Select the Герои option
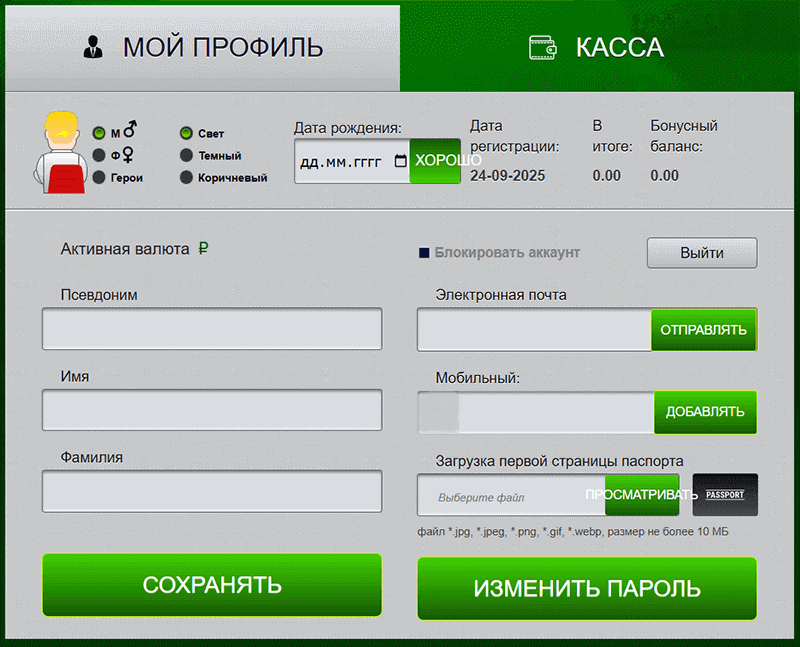800x647 pixels. point(99,177)
